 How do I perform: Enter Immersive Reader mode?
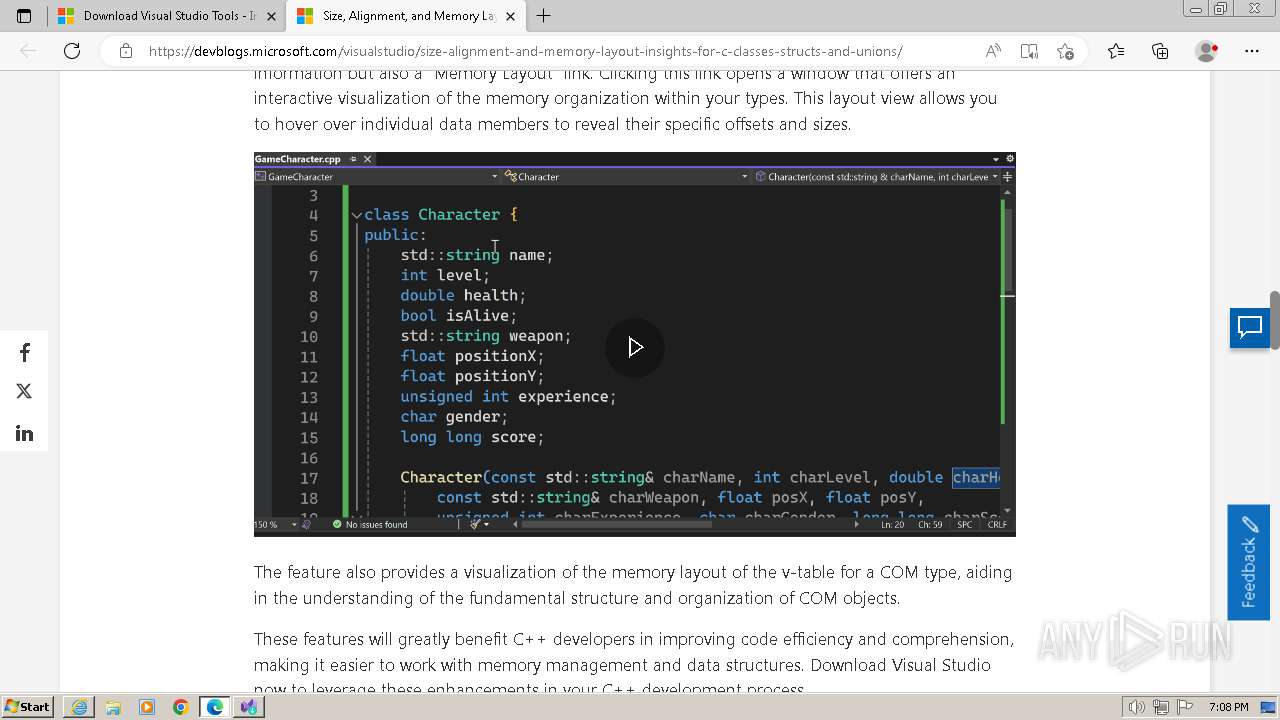click(x=1029, y=51)
